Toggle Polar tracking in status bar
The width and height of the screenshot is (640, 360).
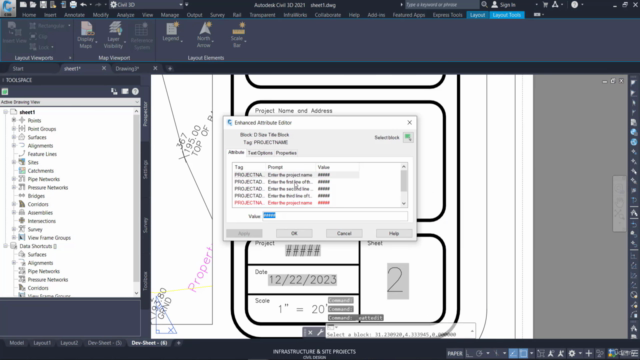pyautogui.click(x=479, y=353)
